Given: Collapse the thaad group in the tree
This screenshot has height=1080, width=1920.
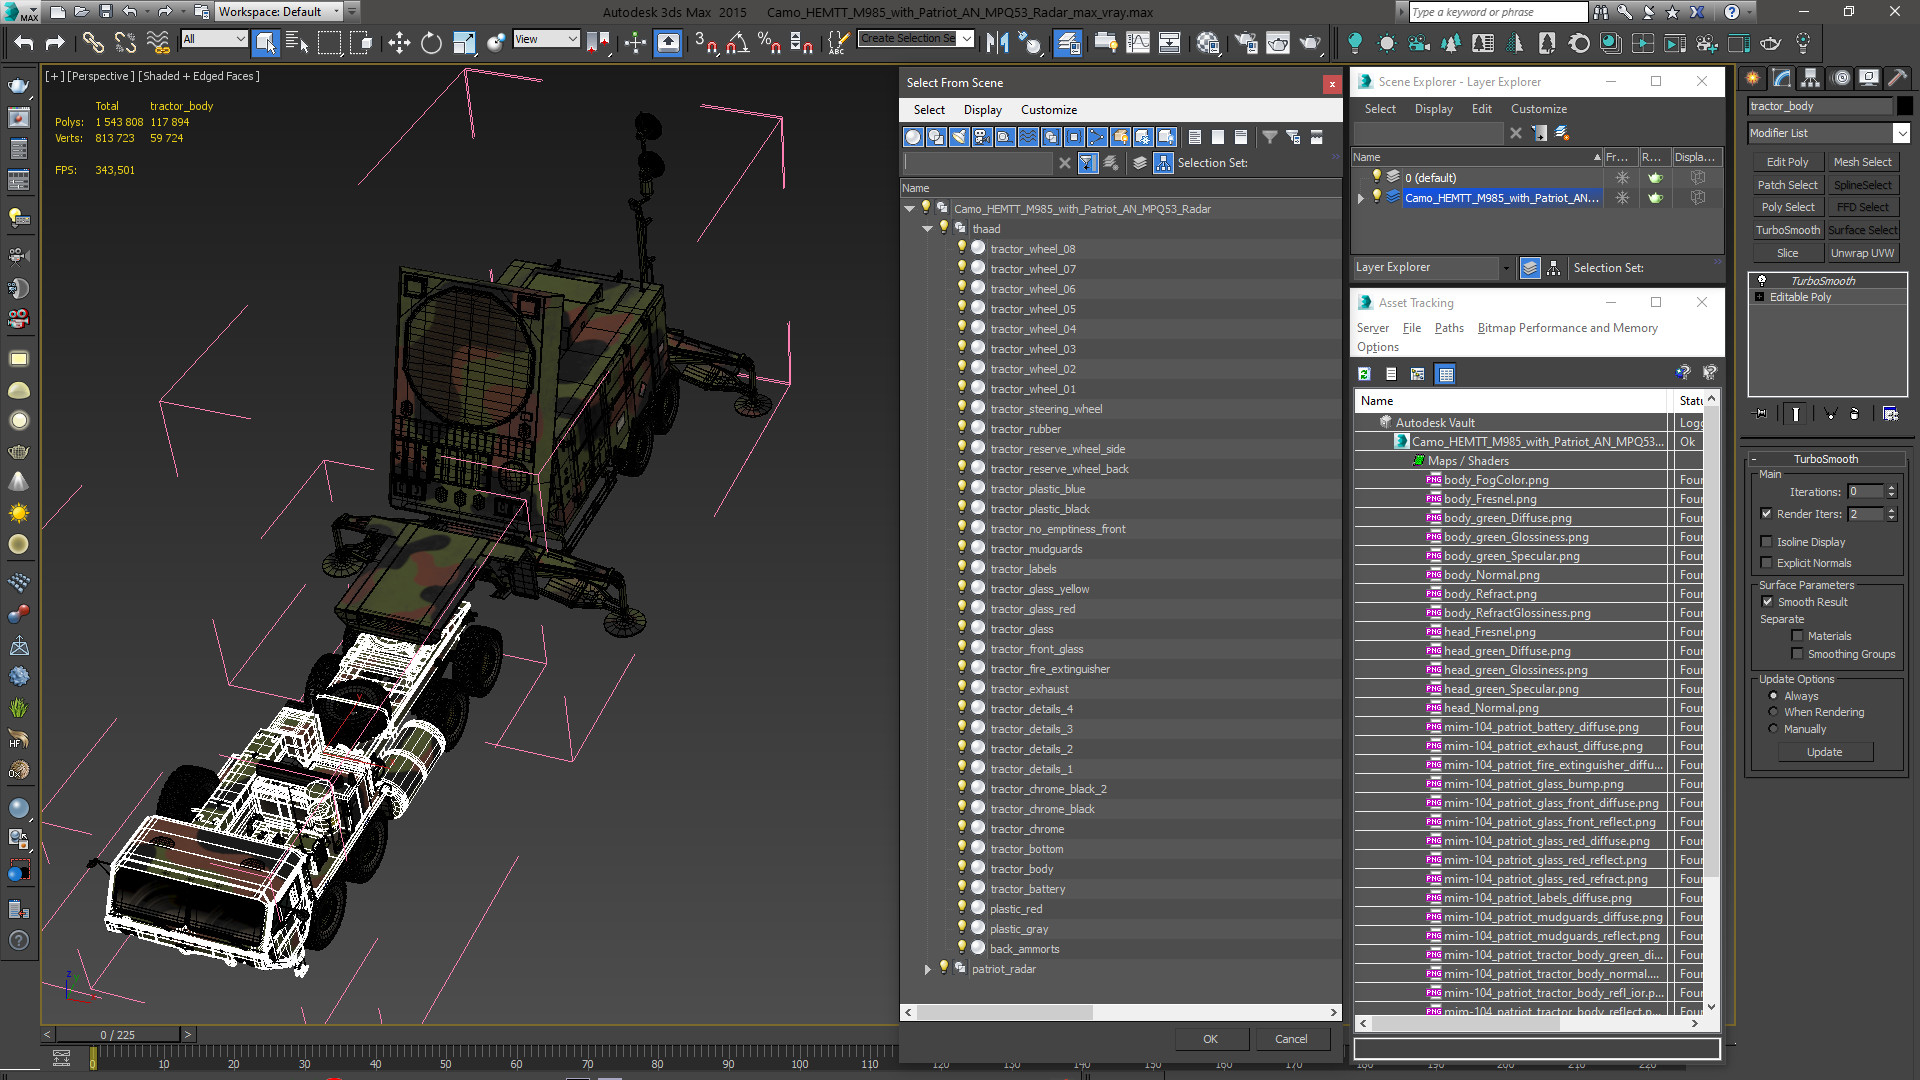Looking at the screenshot, I should pos(927,229).
